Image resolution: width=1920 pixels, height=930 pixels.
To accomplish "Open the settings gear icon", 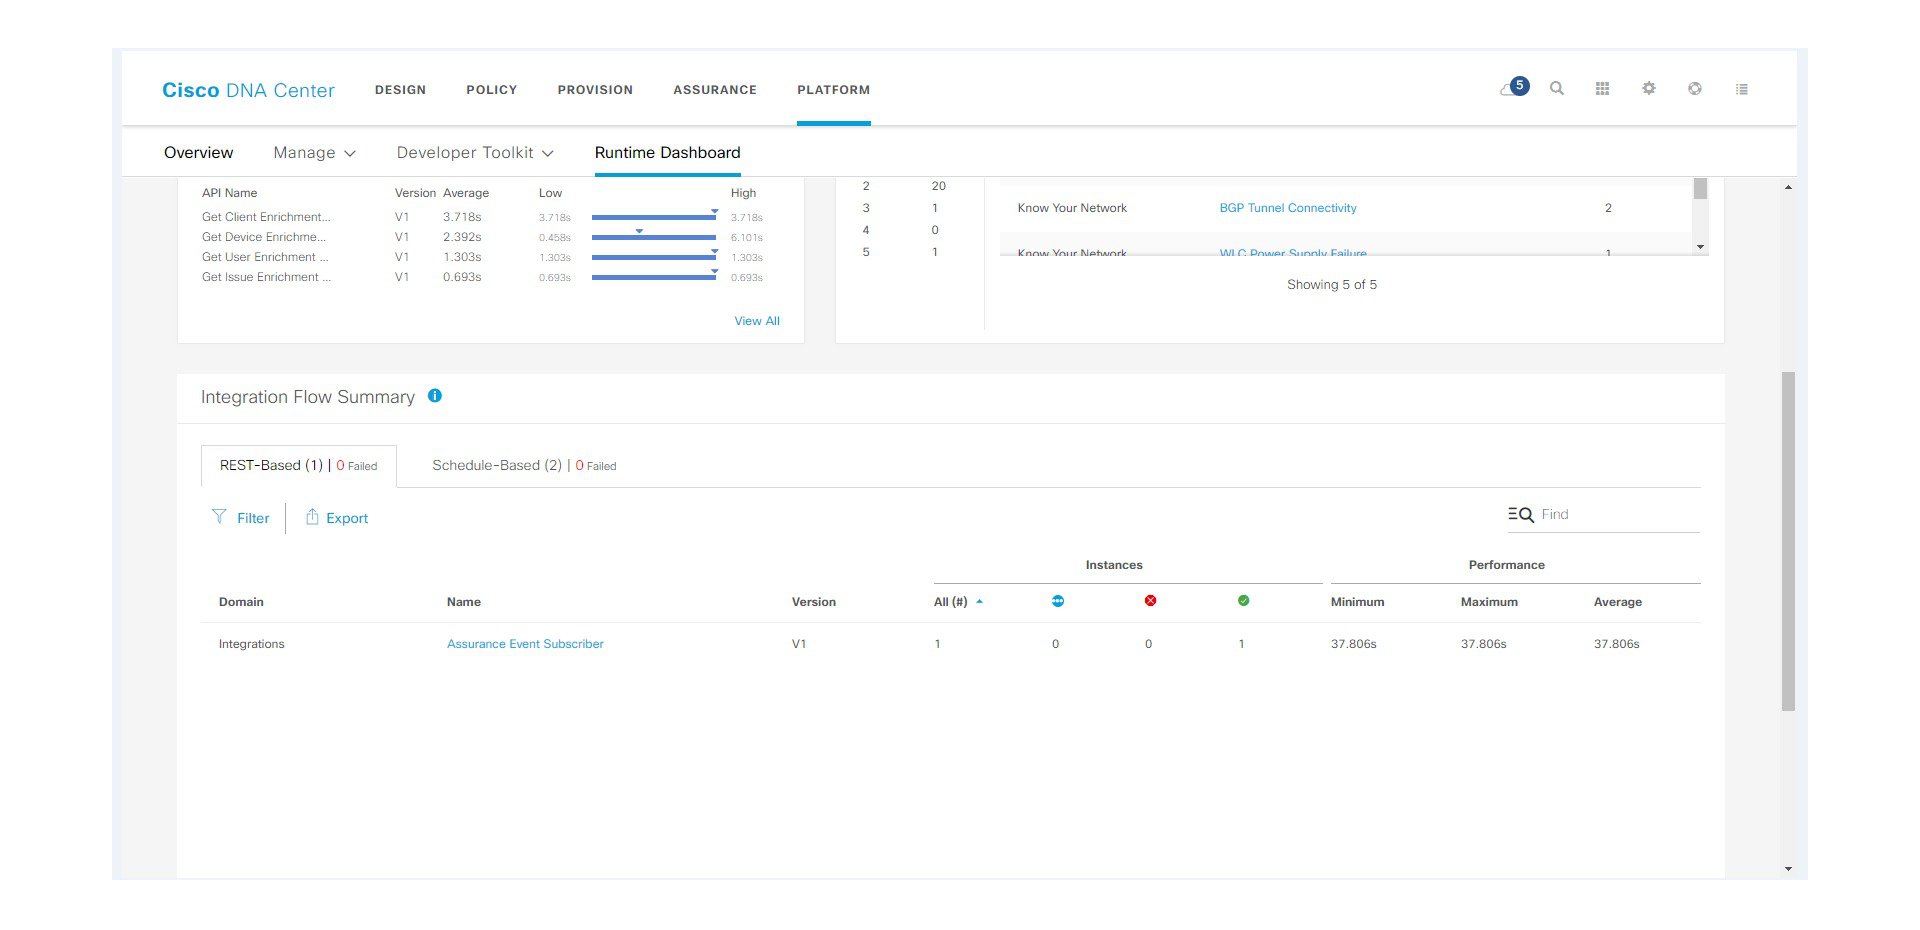I will click(1648, 88).
